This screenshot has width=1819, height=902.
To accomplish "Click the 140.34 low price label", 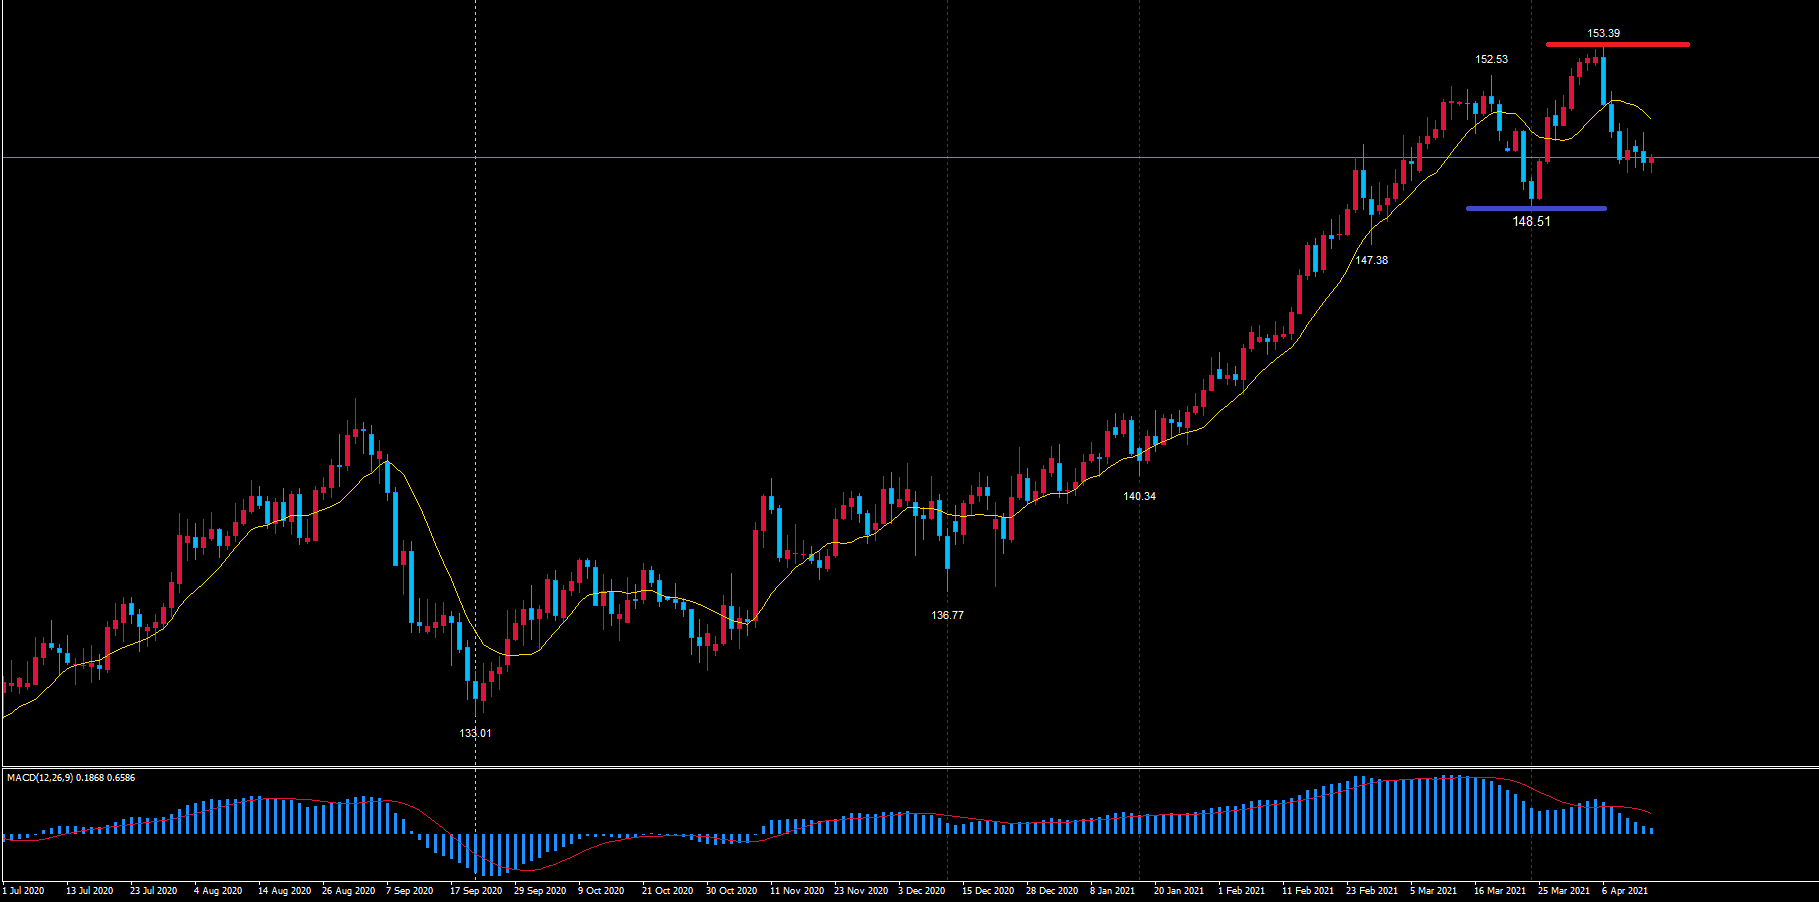I will [1139, 496].
